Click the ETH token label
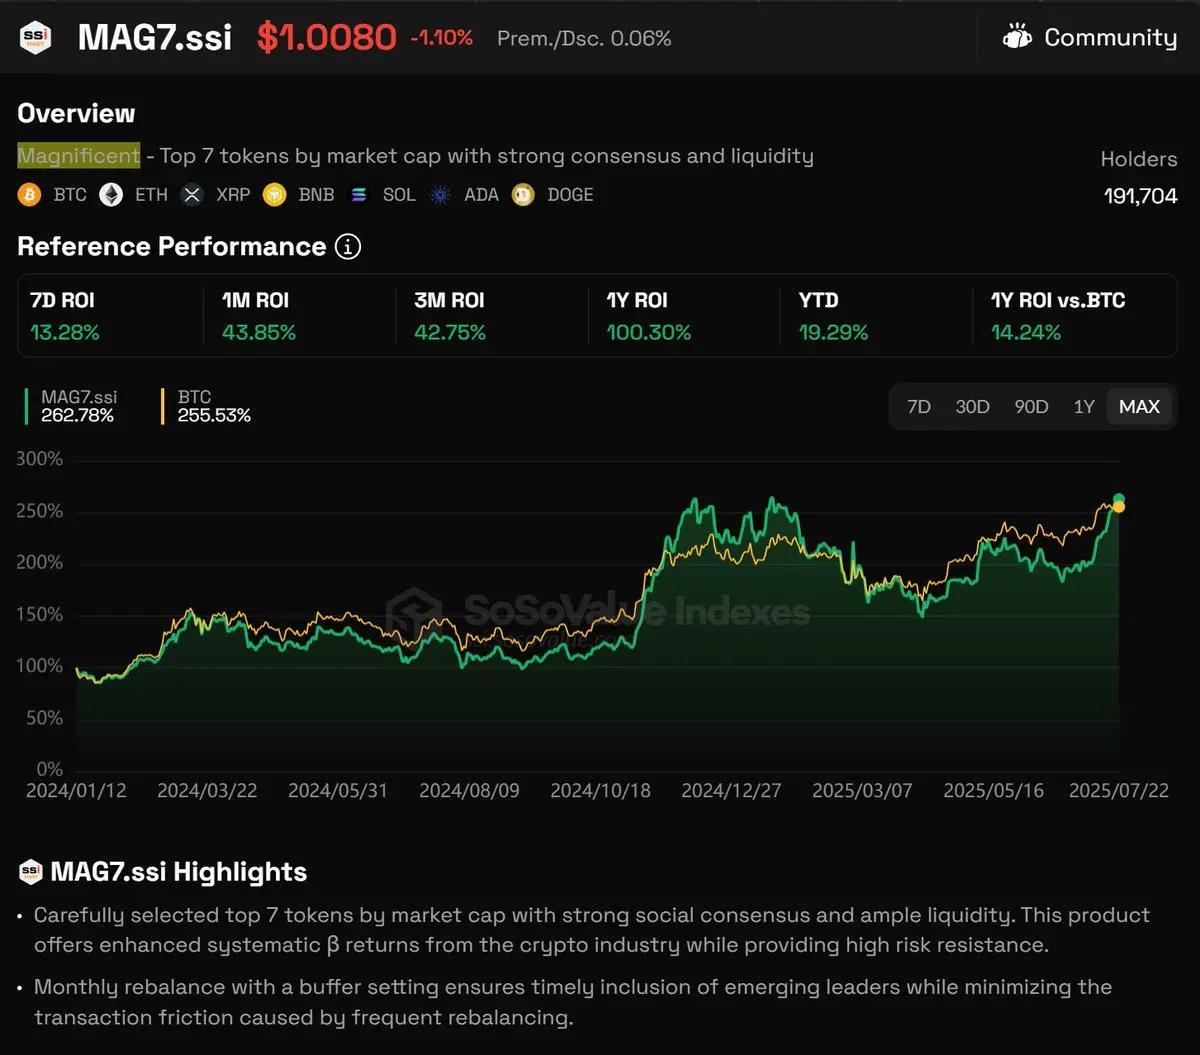This screenshot has height=1055, width=1200. (x=151, y=195)
